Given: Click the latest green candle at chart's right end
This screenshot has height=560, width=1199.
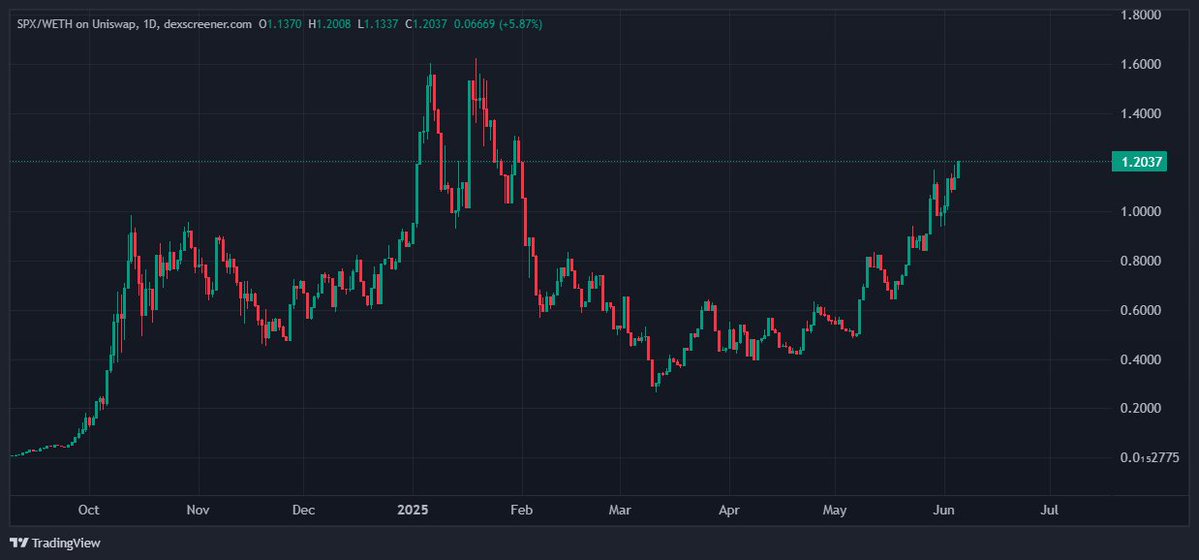Looking at the screenshot, I should click(959, 169).
